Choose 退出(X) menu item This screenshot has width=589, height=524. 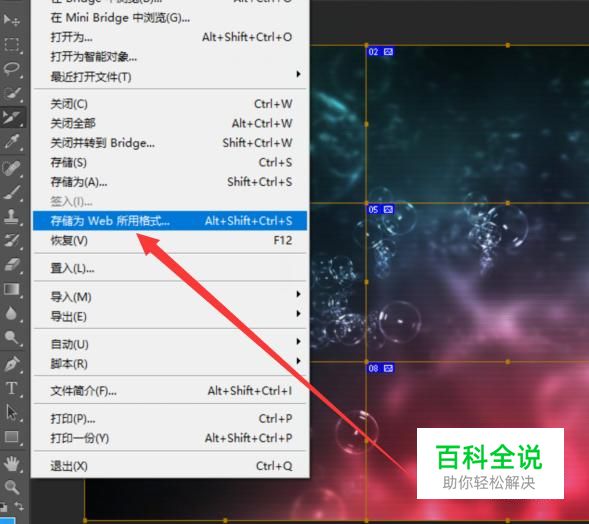[170, 466]
